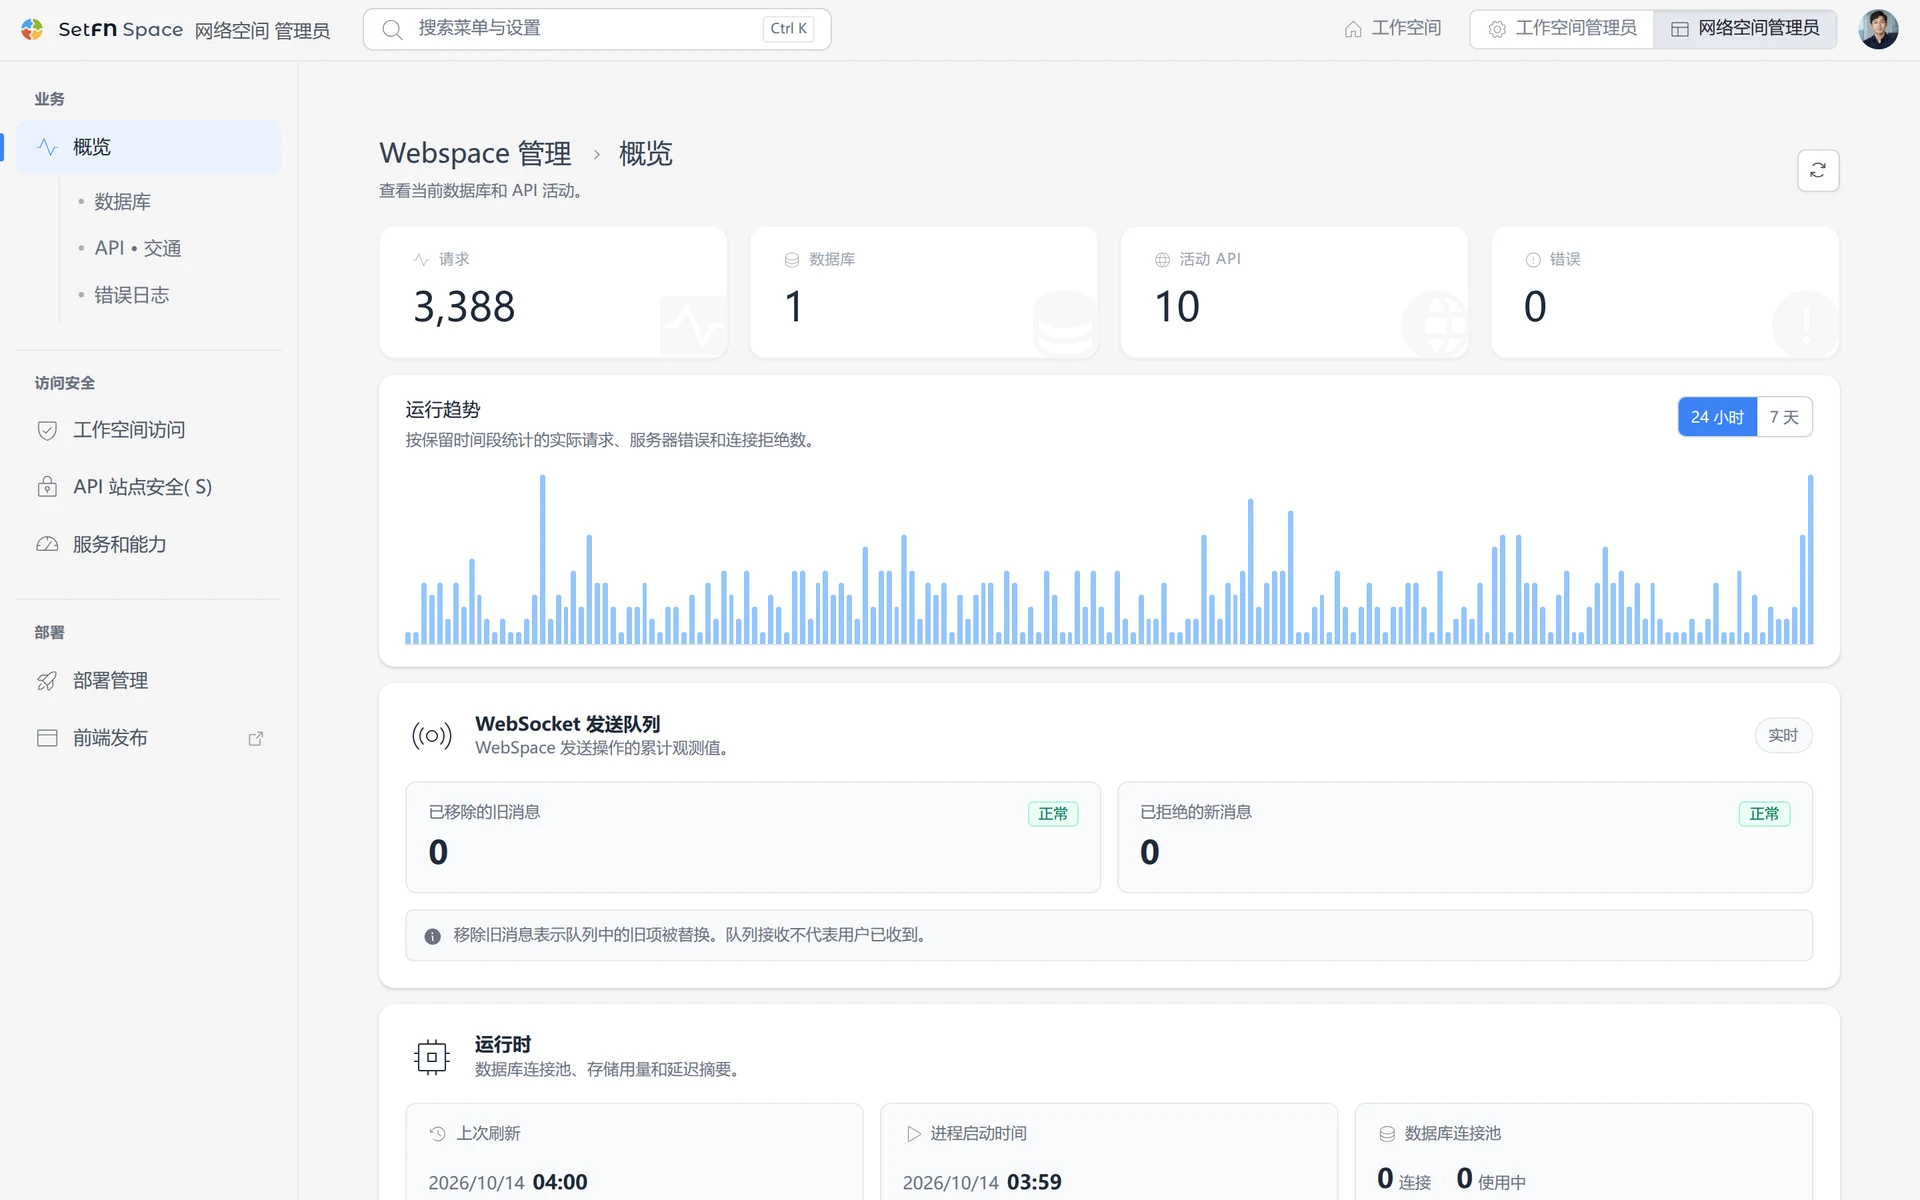Click 正常 badge on 已移除的旧消息

(1053, 814)
